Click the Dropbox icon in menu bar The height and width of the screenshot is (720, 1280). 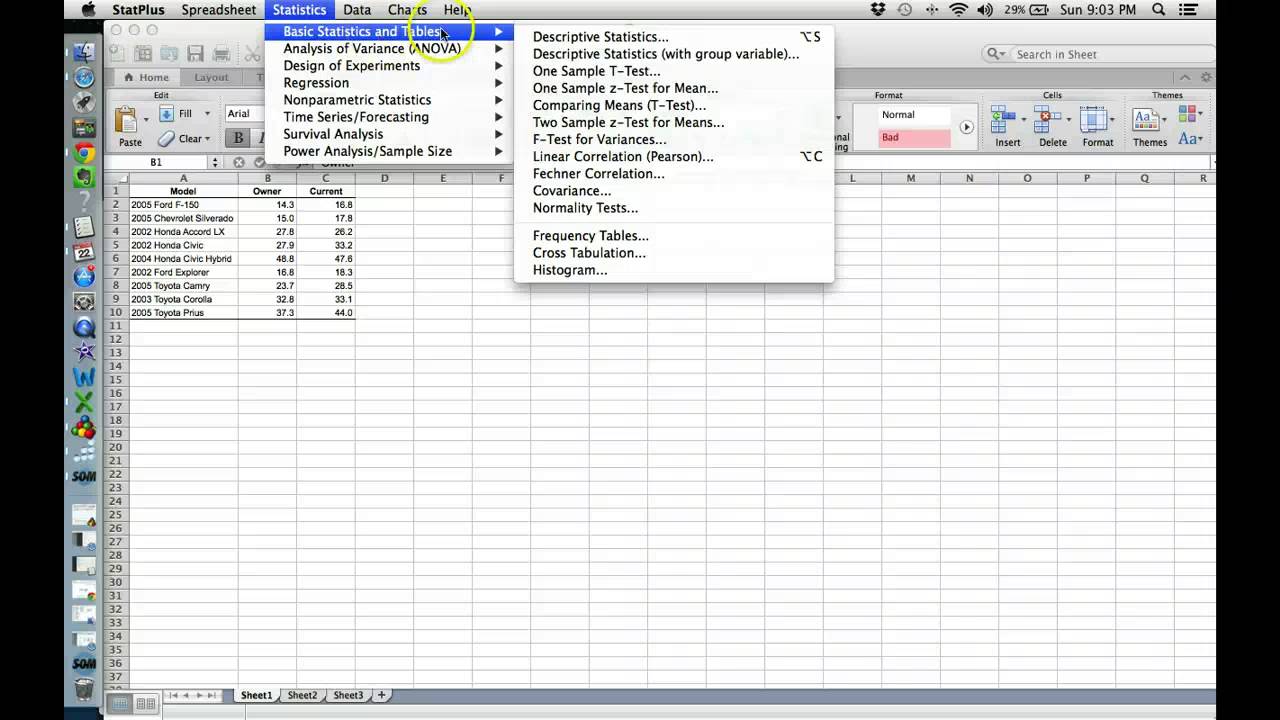(878, 10)
